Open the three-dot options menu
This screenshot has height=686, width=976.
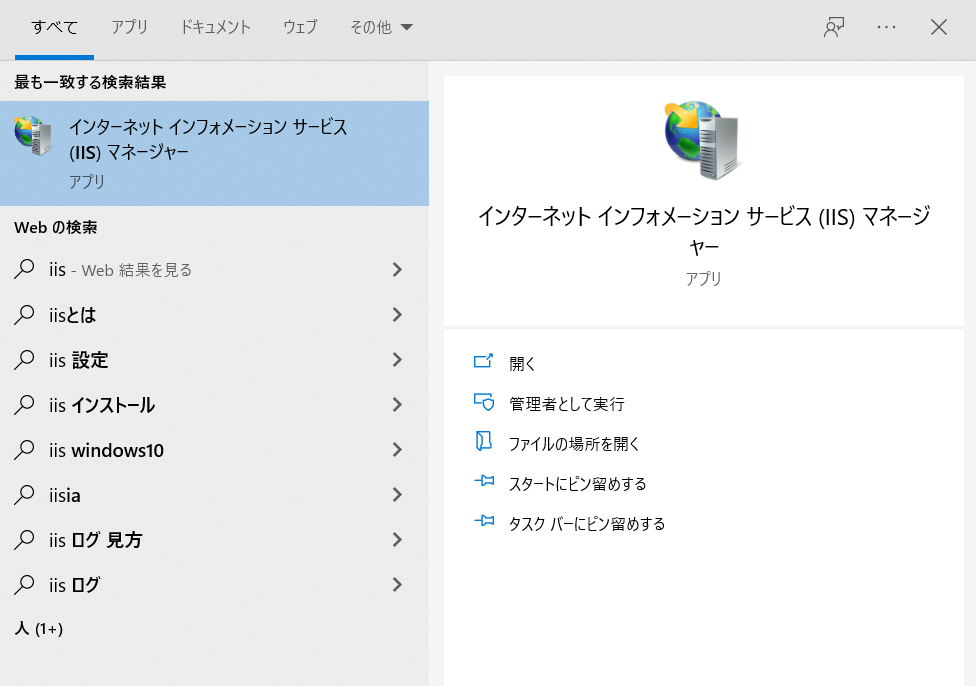[x=886, y=27]
